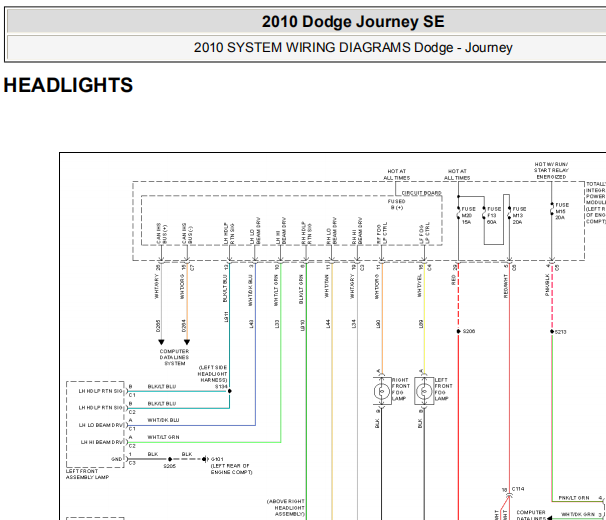Screen dimensions: 606x520
Task: Select '(ABOVE RIGHT HEADLIGHT ASSEMBLY)' location note
Action: 286,508
